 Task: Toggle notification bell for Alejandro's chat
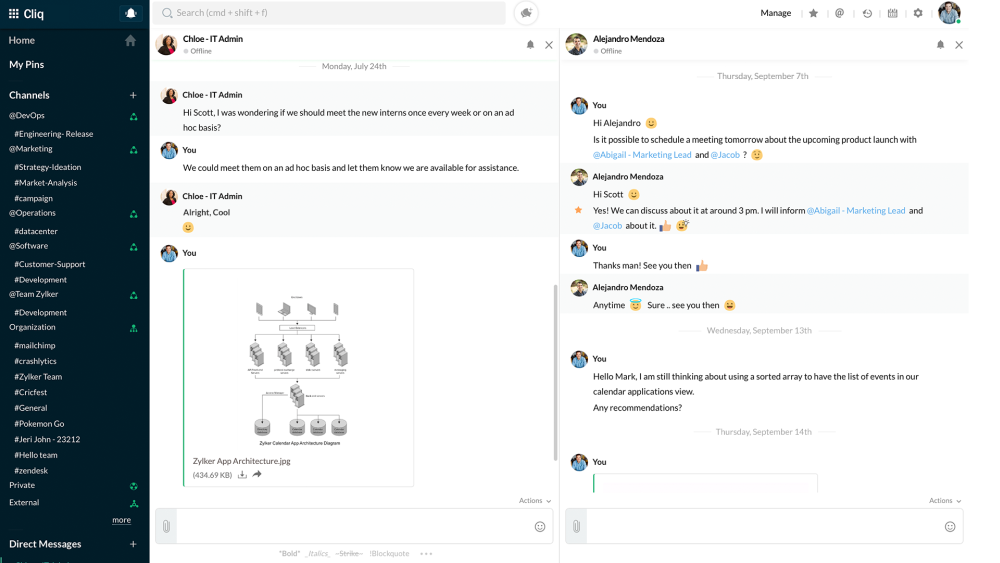pyautogui.click(x=940, y=45)
